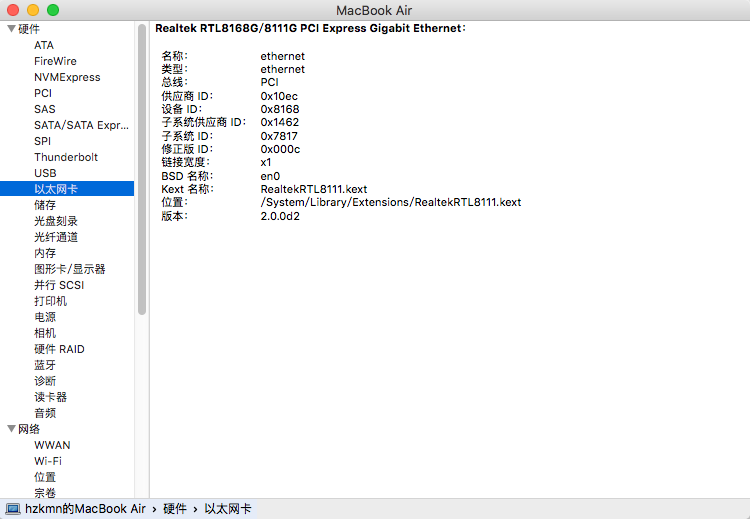
Task: Open the NVMExpress hardware entry
Action: (x=67, y=77)
